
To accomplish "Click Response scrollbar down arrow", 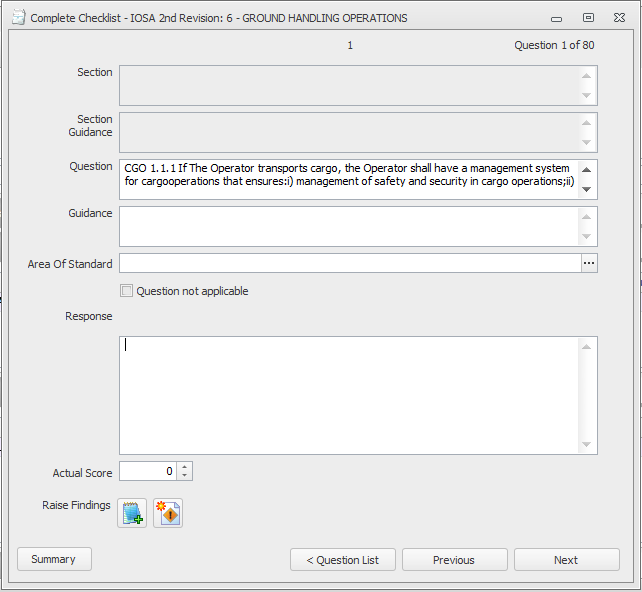I will coord(586,445).
